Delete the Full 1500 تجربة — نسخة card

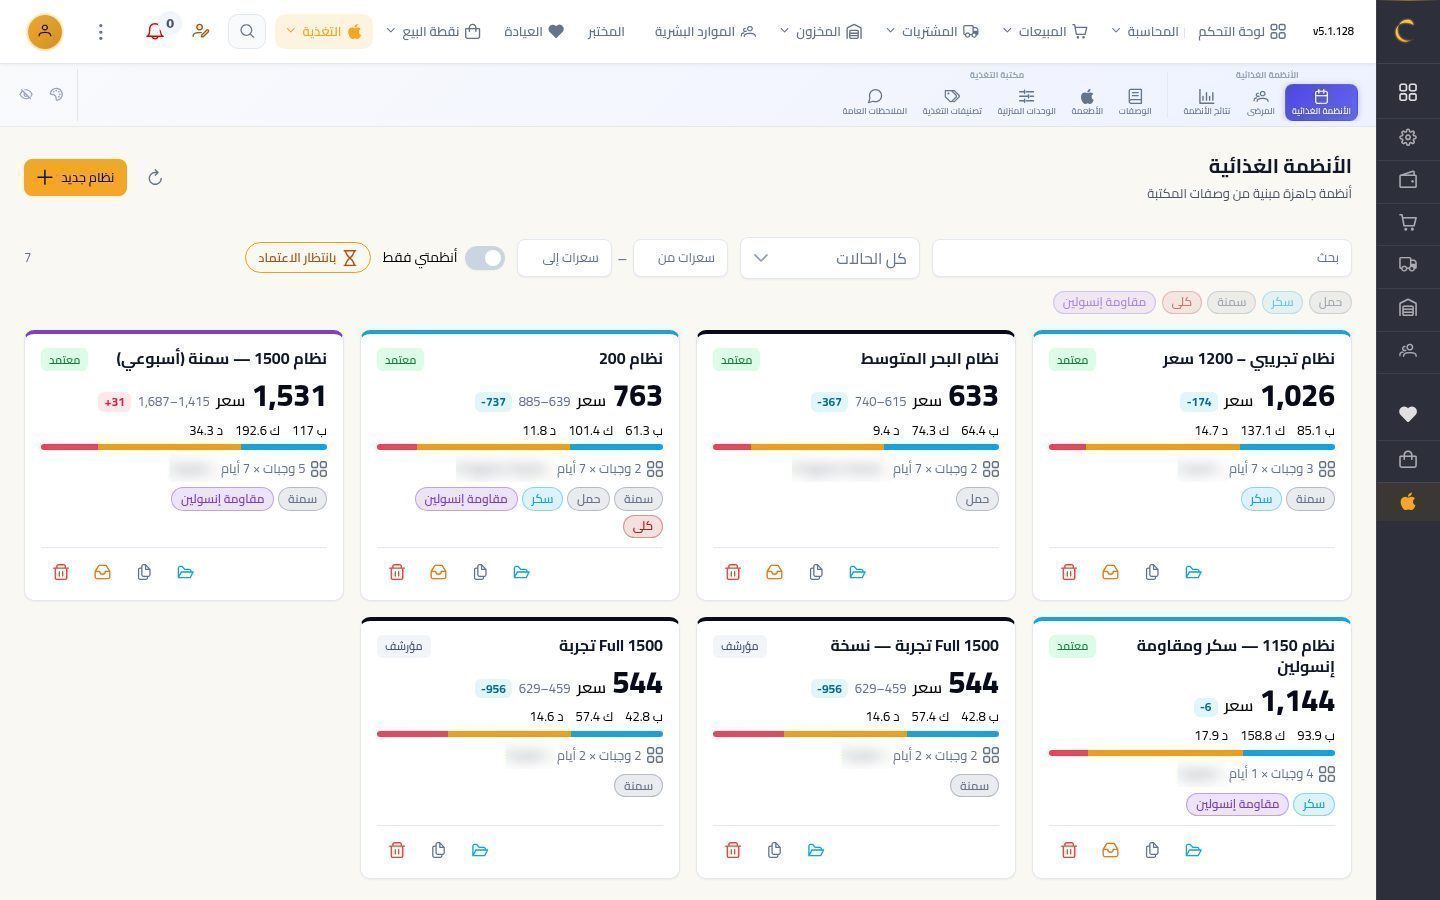point(733,850)
